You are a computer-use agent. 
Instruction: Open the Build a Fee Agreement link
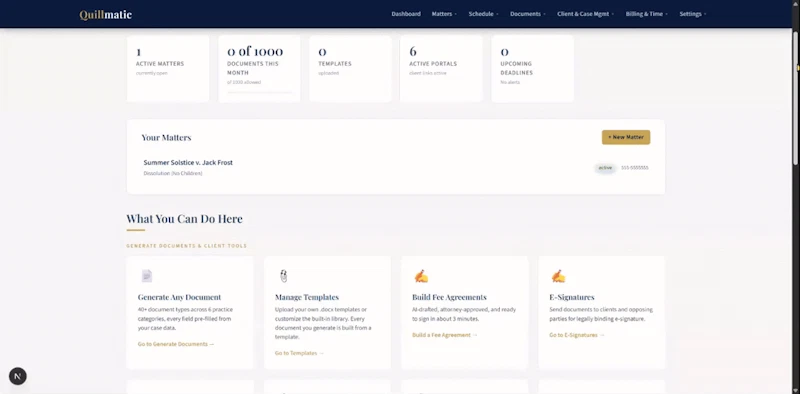(445, 335)
